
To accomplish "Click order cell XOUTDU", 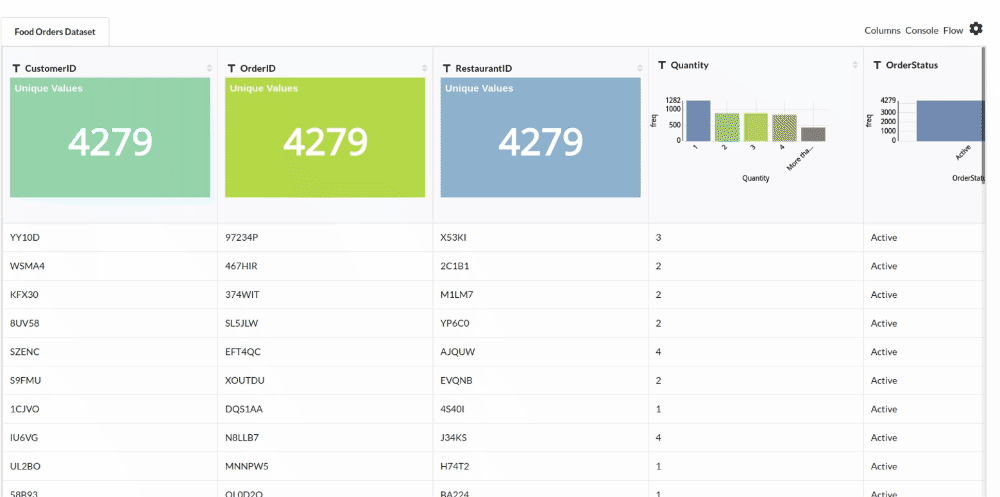I will click(245, 381).
